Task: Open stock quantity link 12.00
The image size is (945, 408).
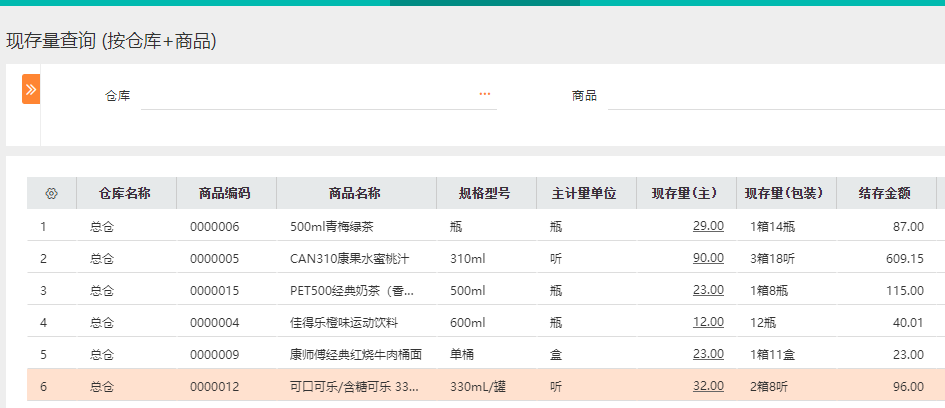Action: coord(708,322)
